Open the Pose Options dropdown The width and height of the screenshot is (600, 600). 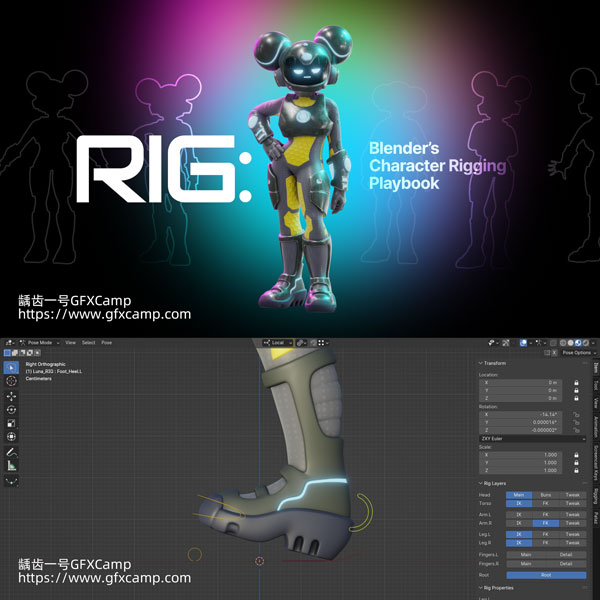(x=579, y=353)
